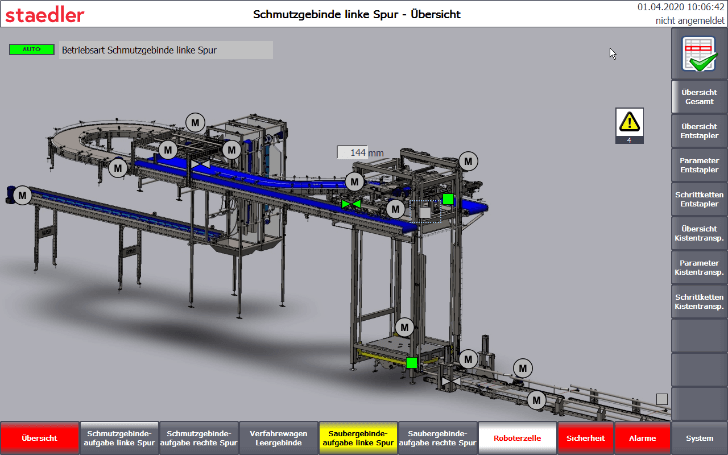Select the yellow Saubergebindeaufgabe linke Spur tab
This screenshot has height=455, width=728.
356,438
